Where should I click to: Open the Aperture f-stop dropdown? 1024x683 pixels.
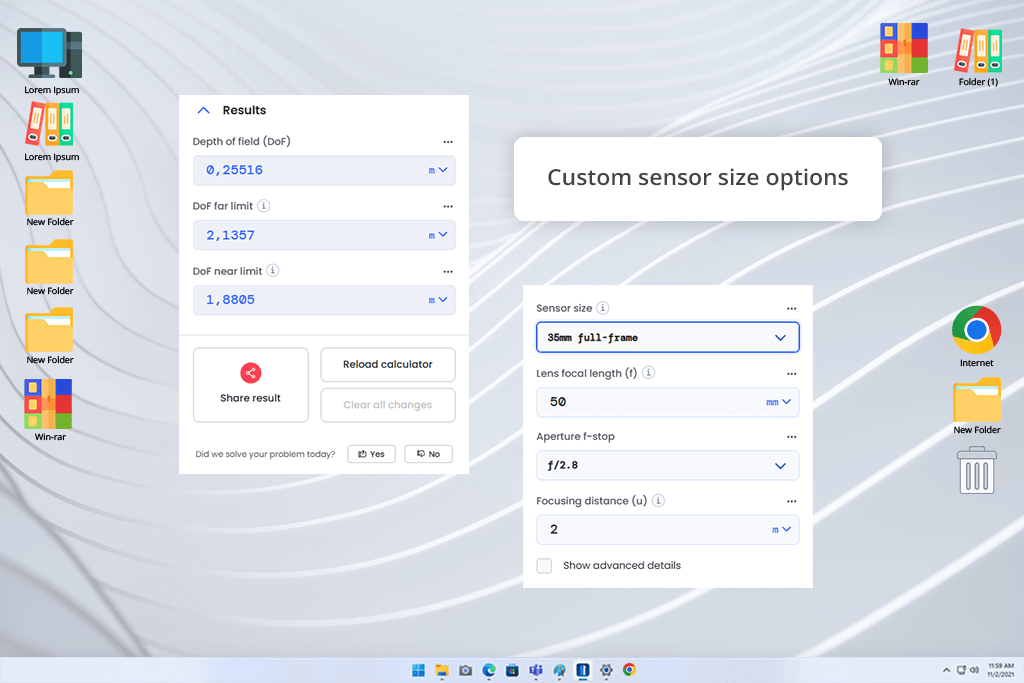coord(667,466)
